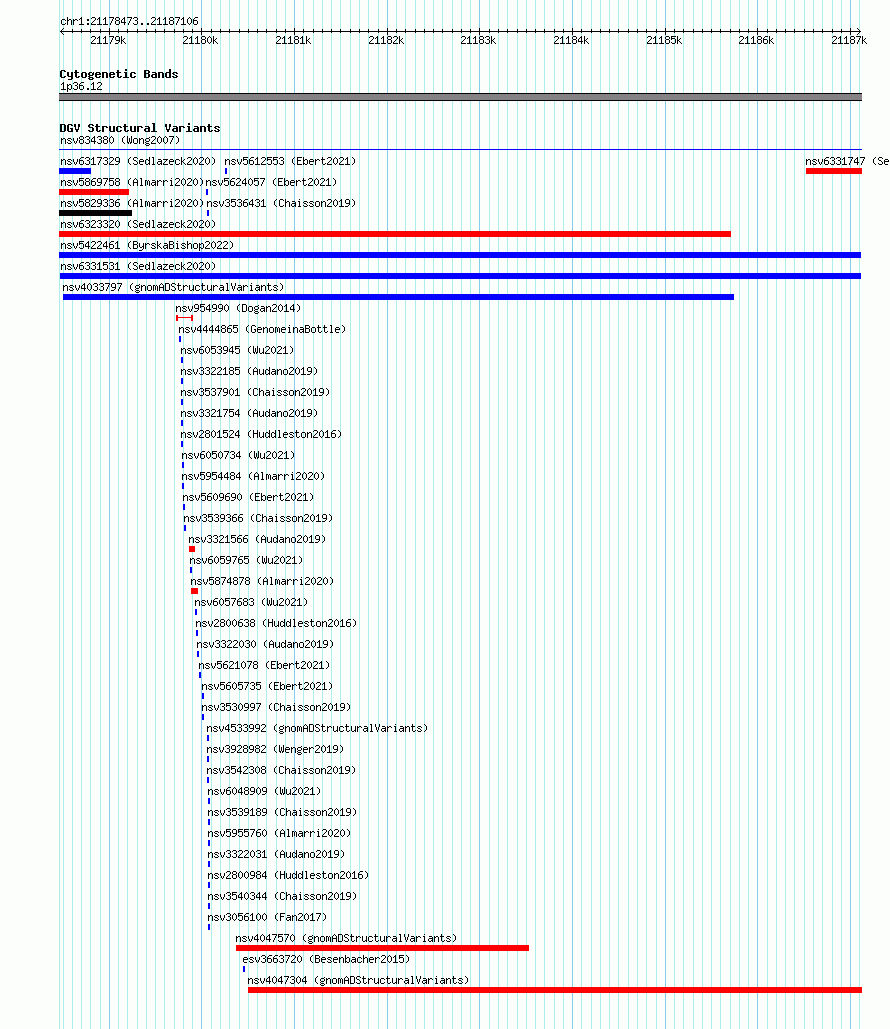Click the 21183k ruler tick label
Viewport: 890px width, 1029px height.
(x=478, y=40)
